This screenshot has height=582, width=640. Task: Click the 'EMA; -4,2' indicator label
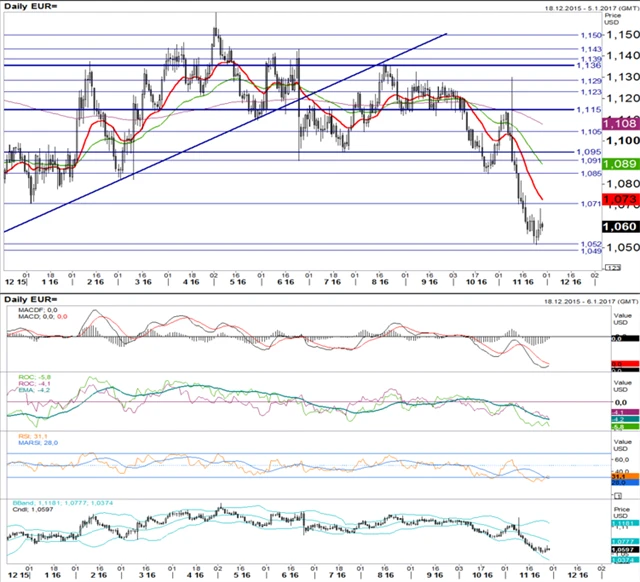point(34,390)
